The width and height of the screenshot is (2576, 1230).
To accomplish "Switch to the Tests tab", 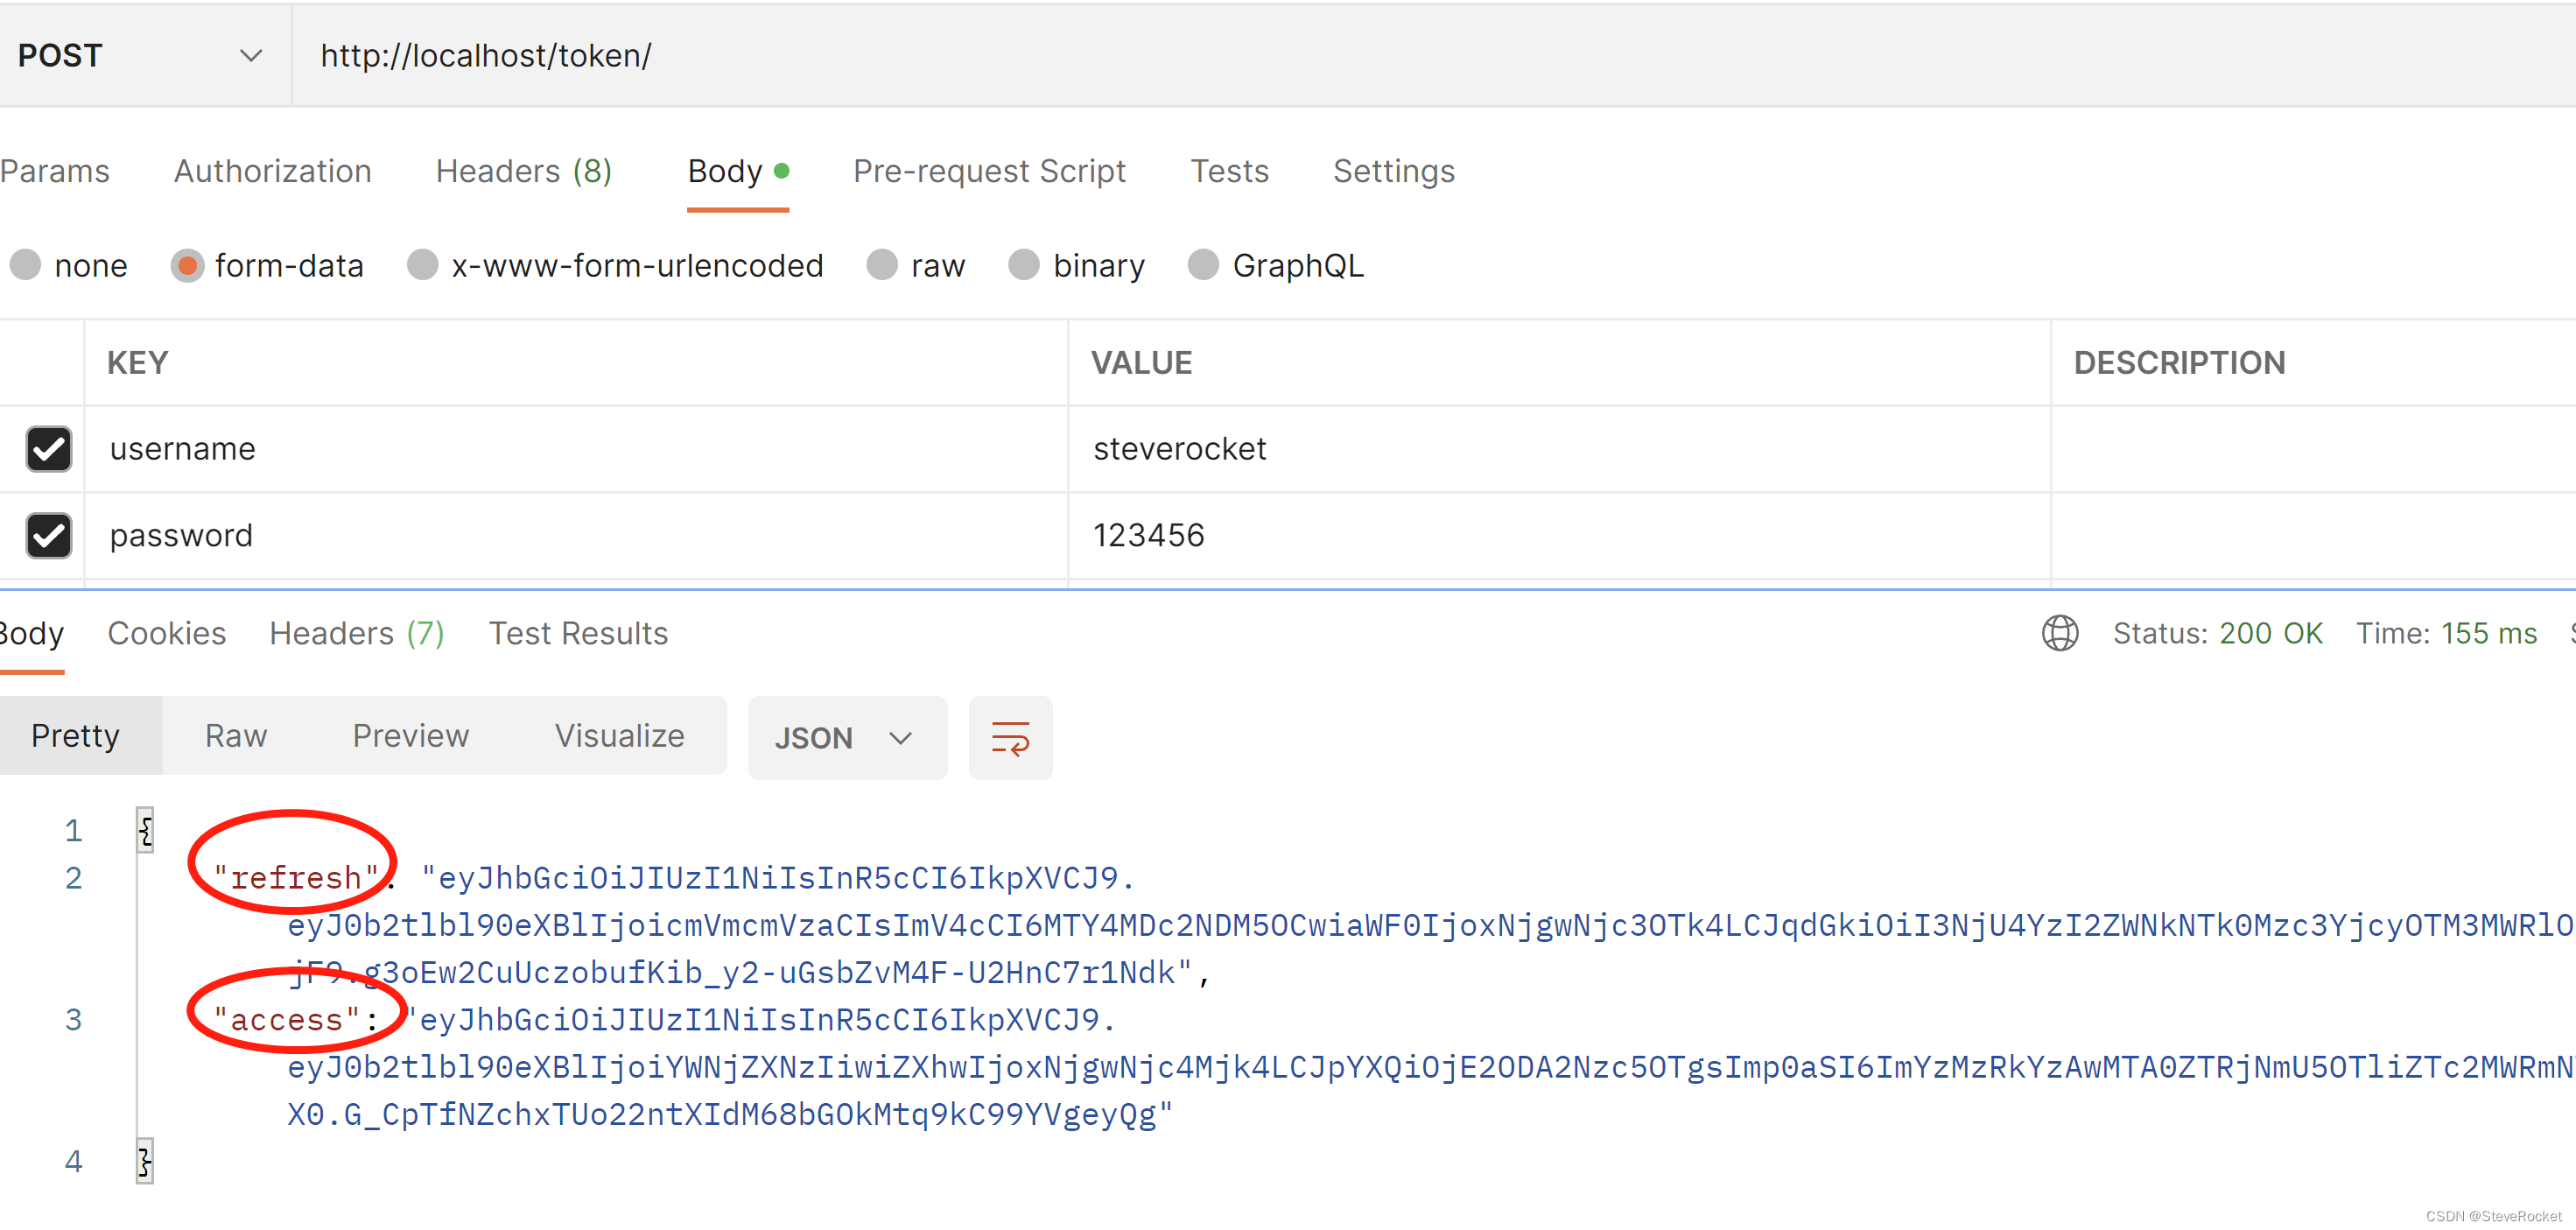I will (1230, 171).
